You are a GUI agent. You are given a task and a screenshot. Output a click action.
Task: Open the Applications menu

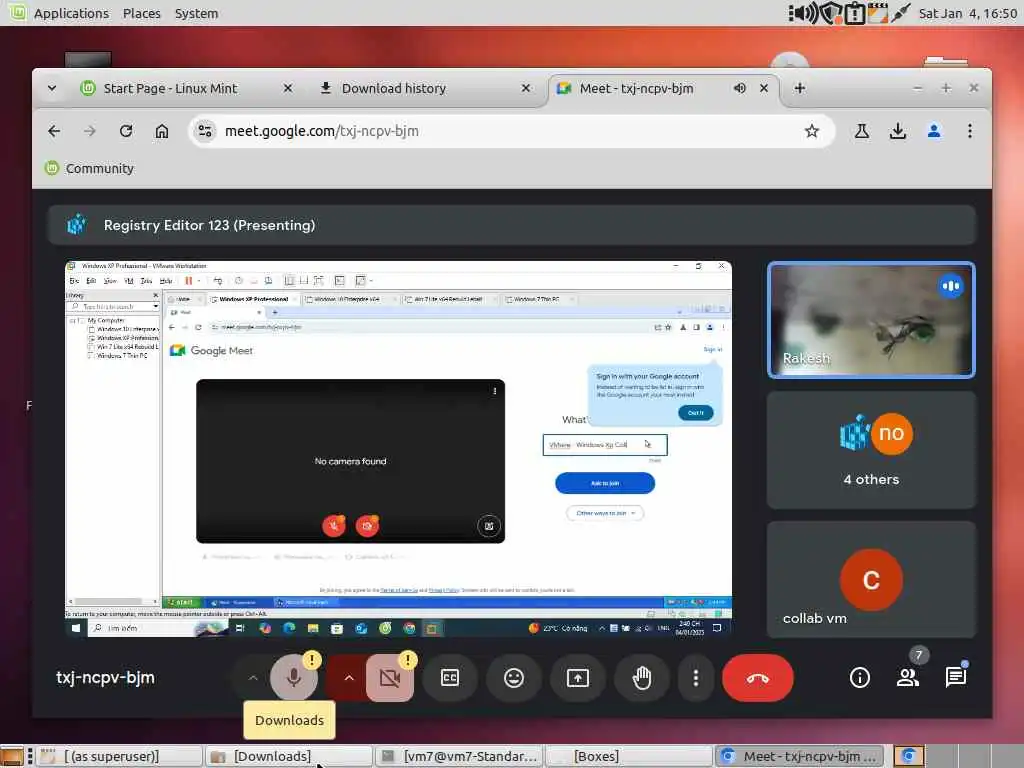pos(71,13)
